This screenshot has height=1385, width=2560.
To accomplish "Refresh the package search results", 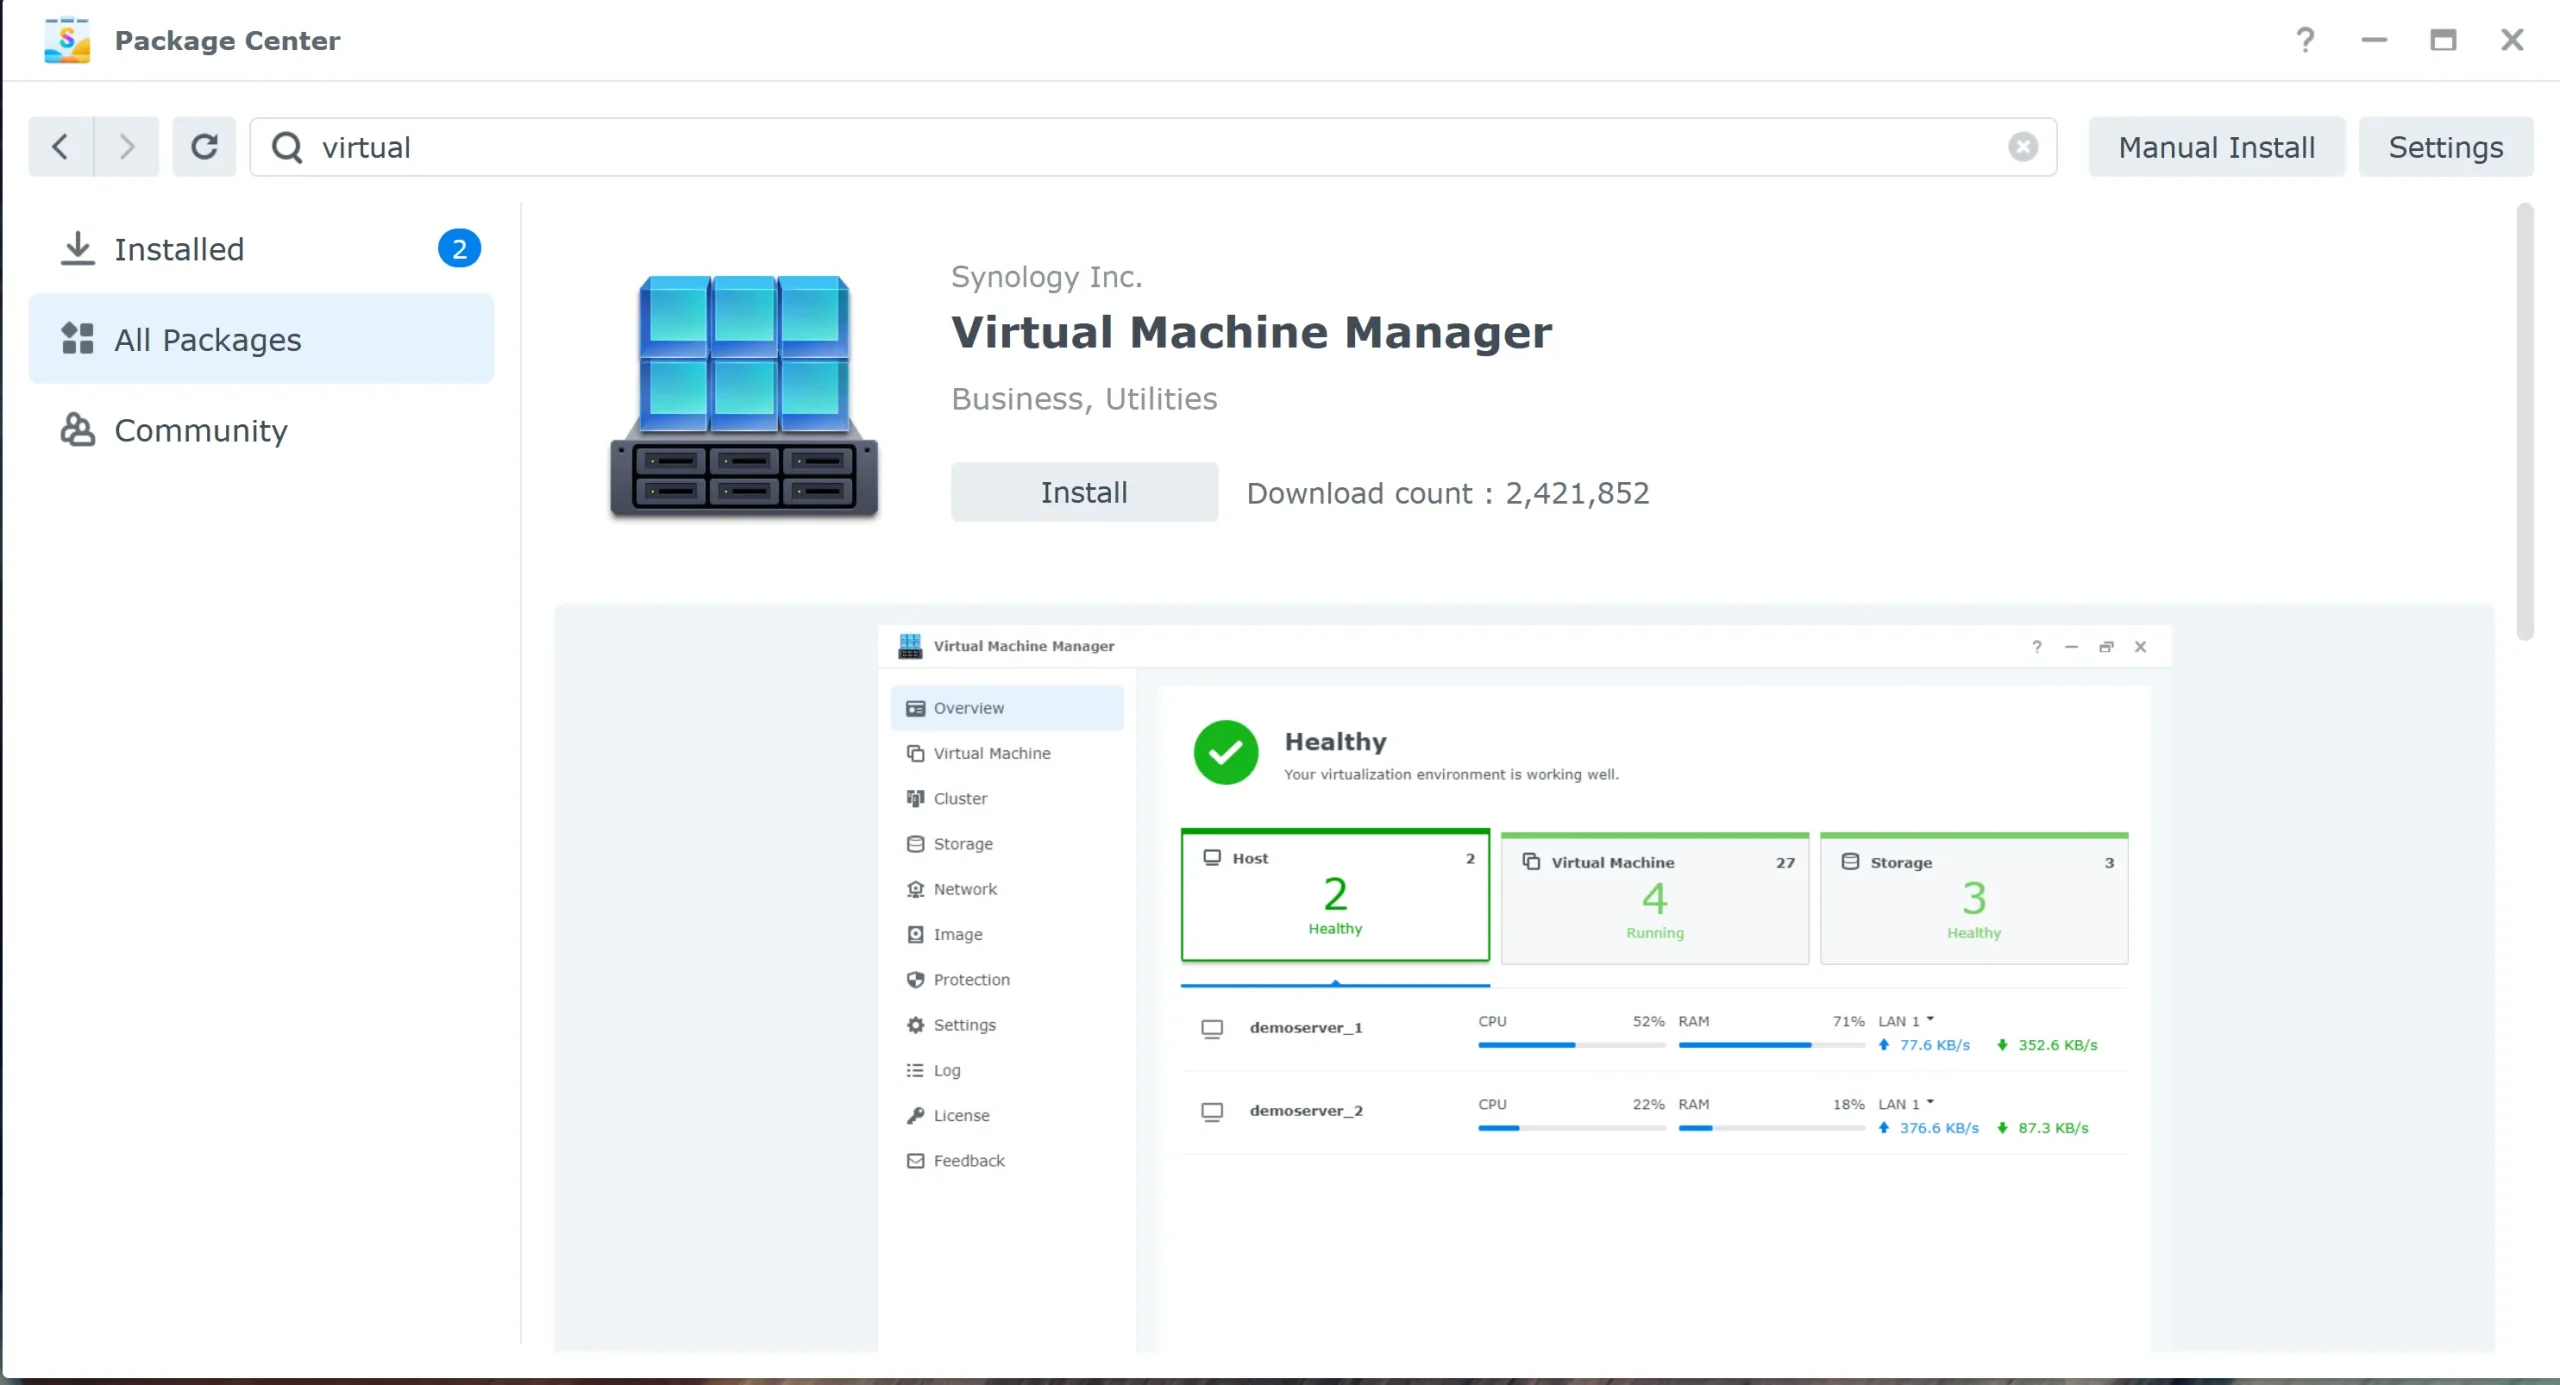I will [204, 146].
